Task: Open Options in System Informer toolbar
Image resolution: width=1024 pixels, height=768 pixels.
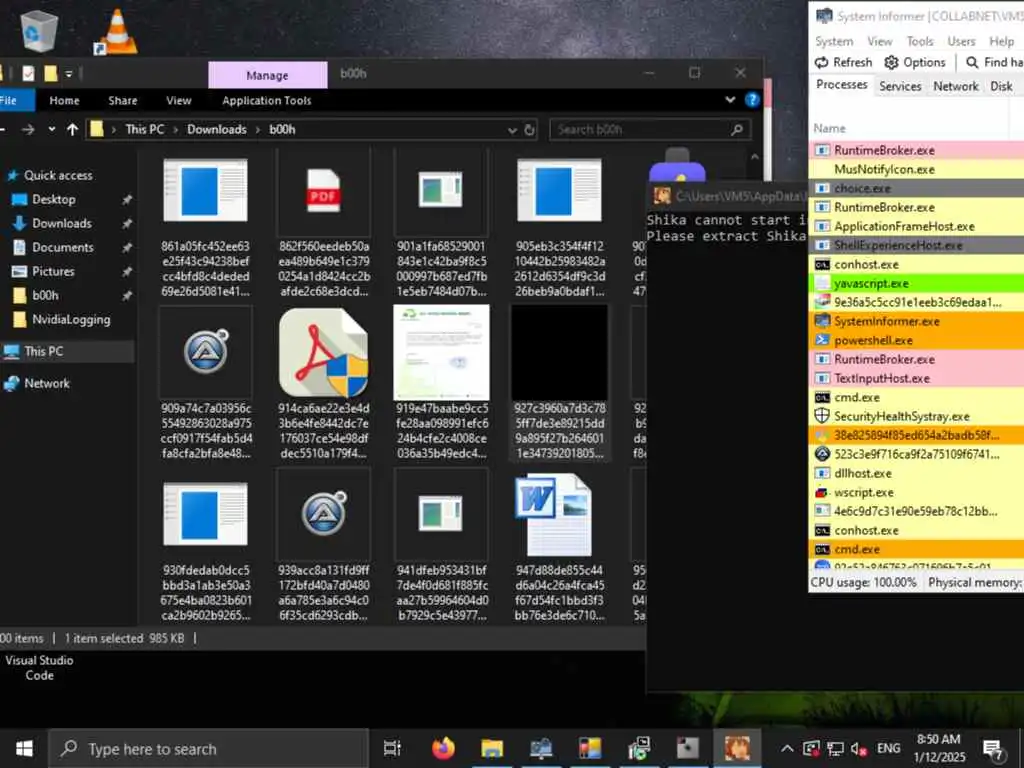Action: click(915, 62)
